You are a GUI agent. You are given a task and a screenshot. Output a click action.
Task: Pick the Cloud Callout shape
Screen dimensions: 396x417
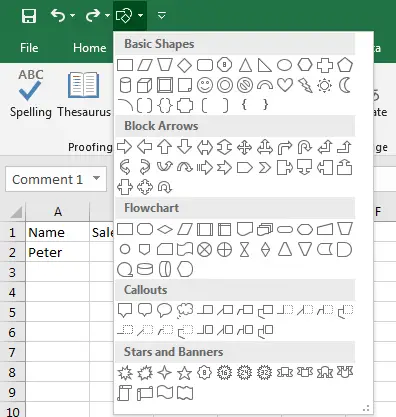(185, 311)
